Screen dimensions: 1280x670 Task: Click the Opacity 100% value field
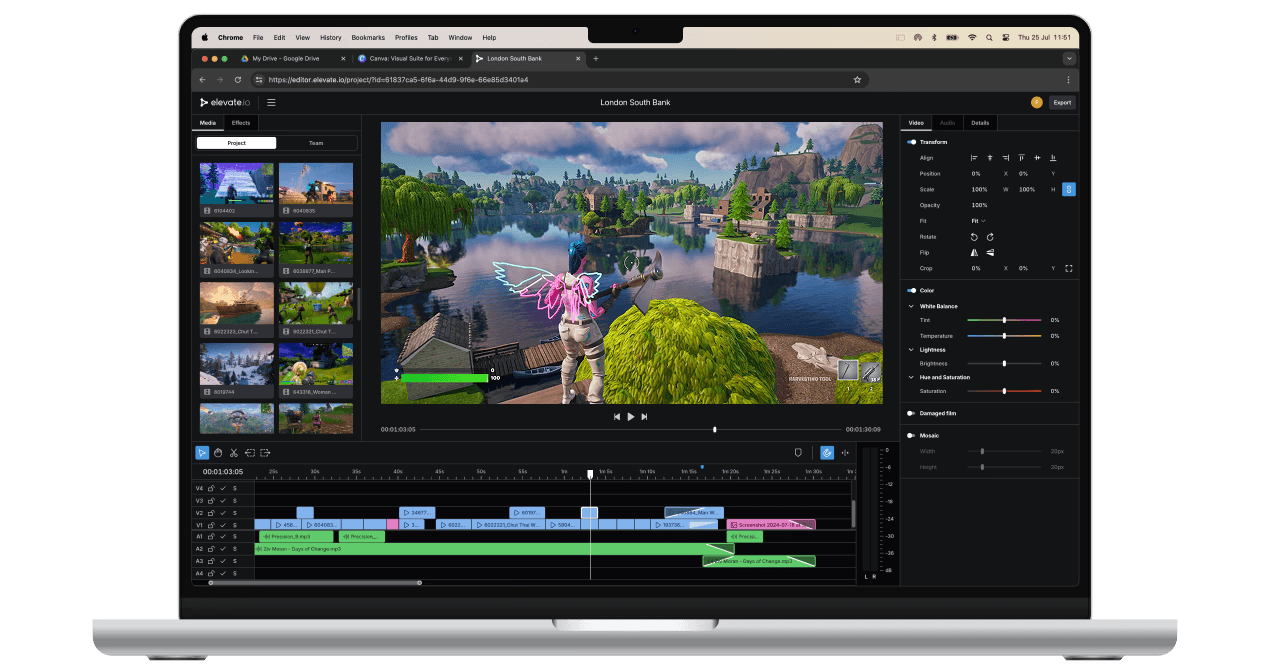[980, 205]
